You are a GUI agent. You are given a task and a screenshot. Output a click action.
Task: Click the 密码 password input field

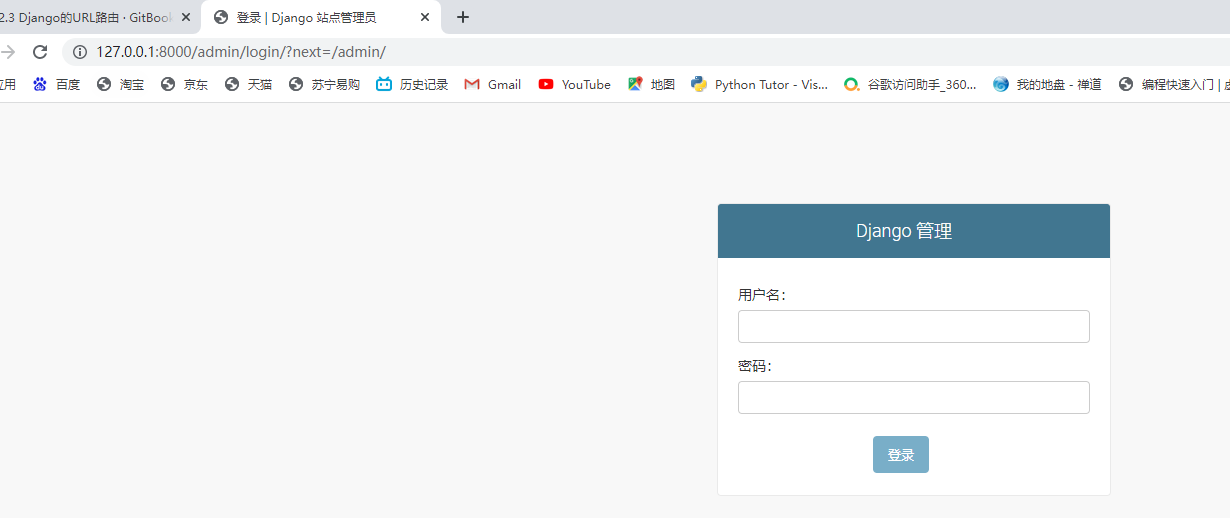(914, 397)
